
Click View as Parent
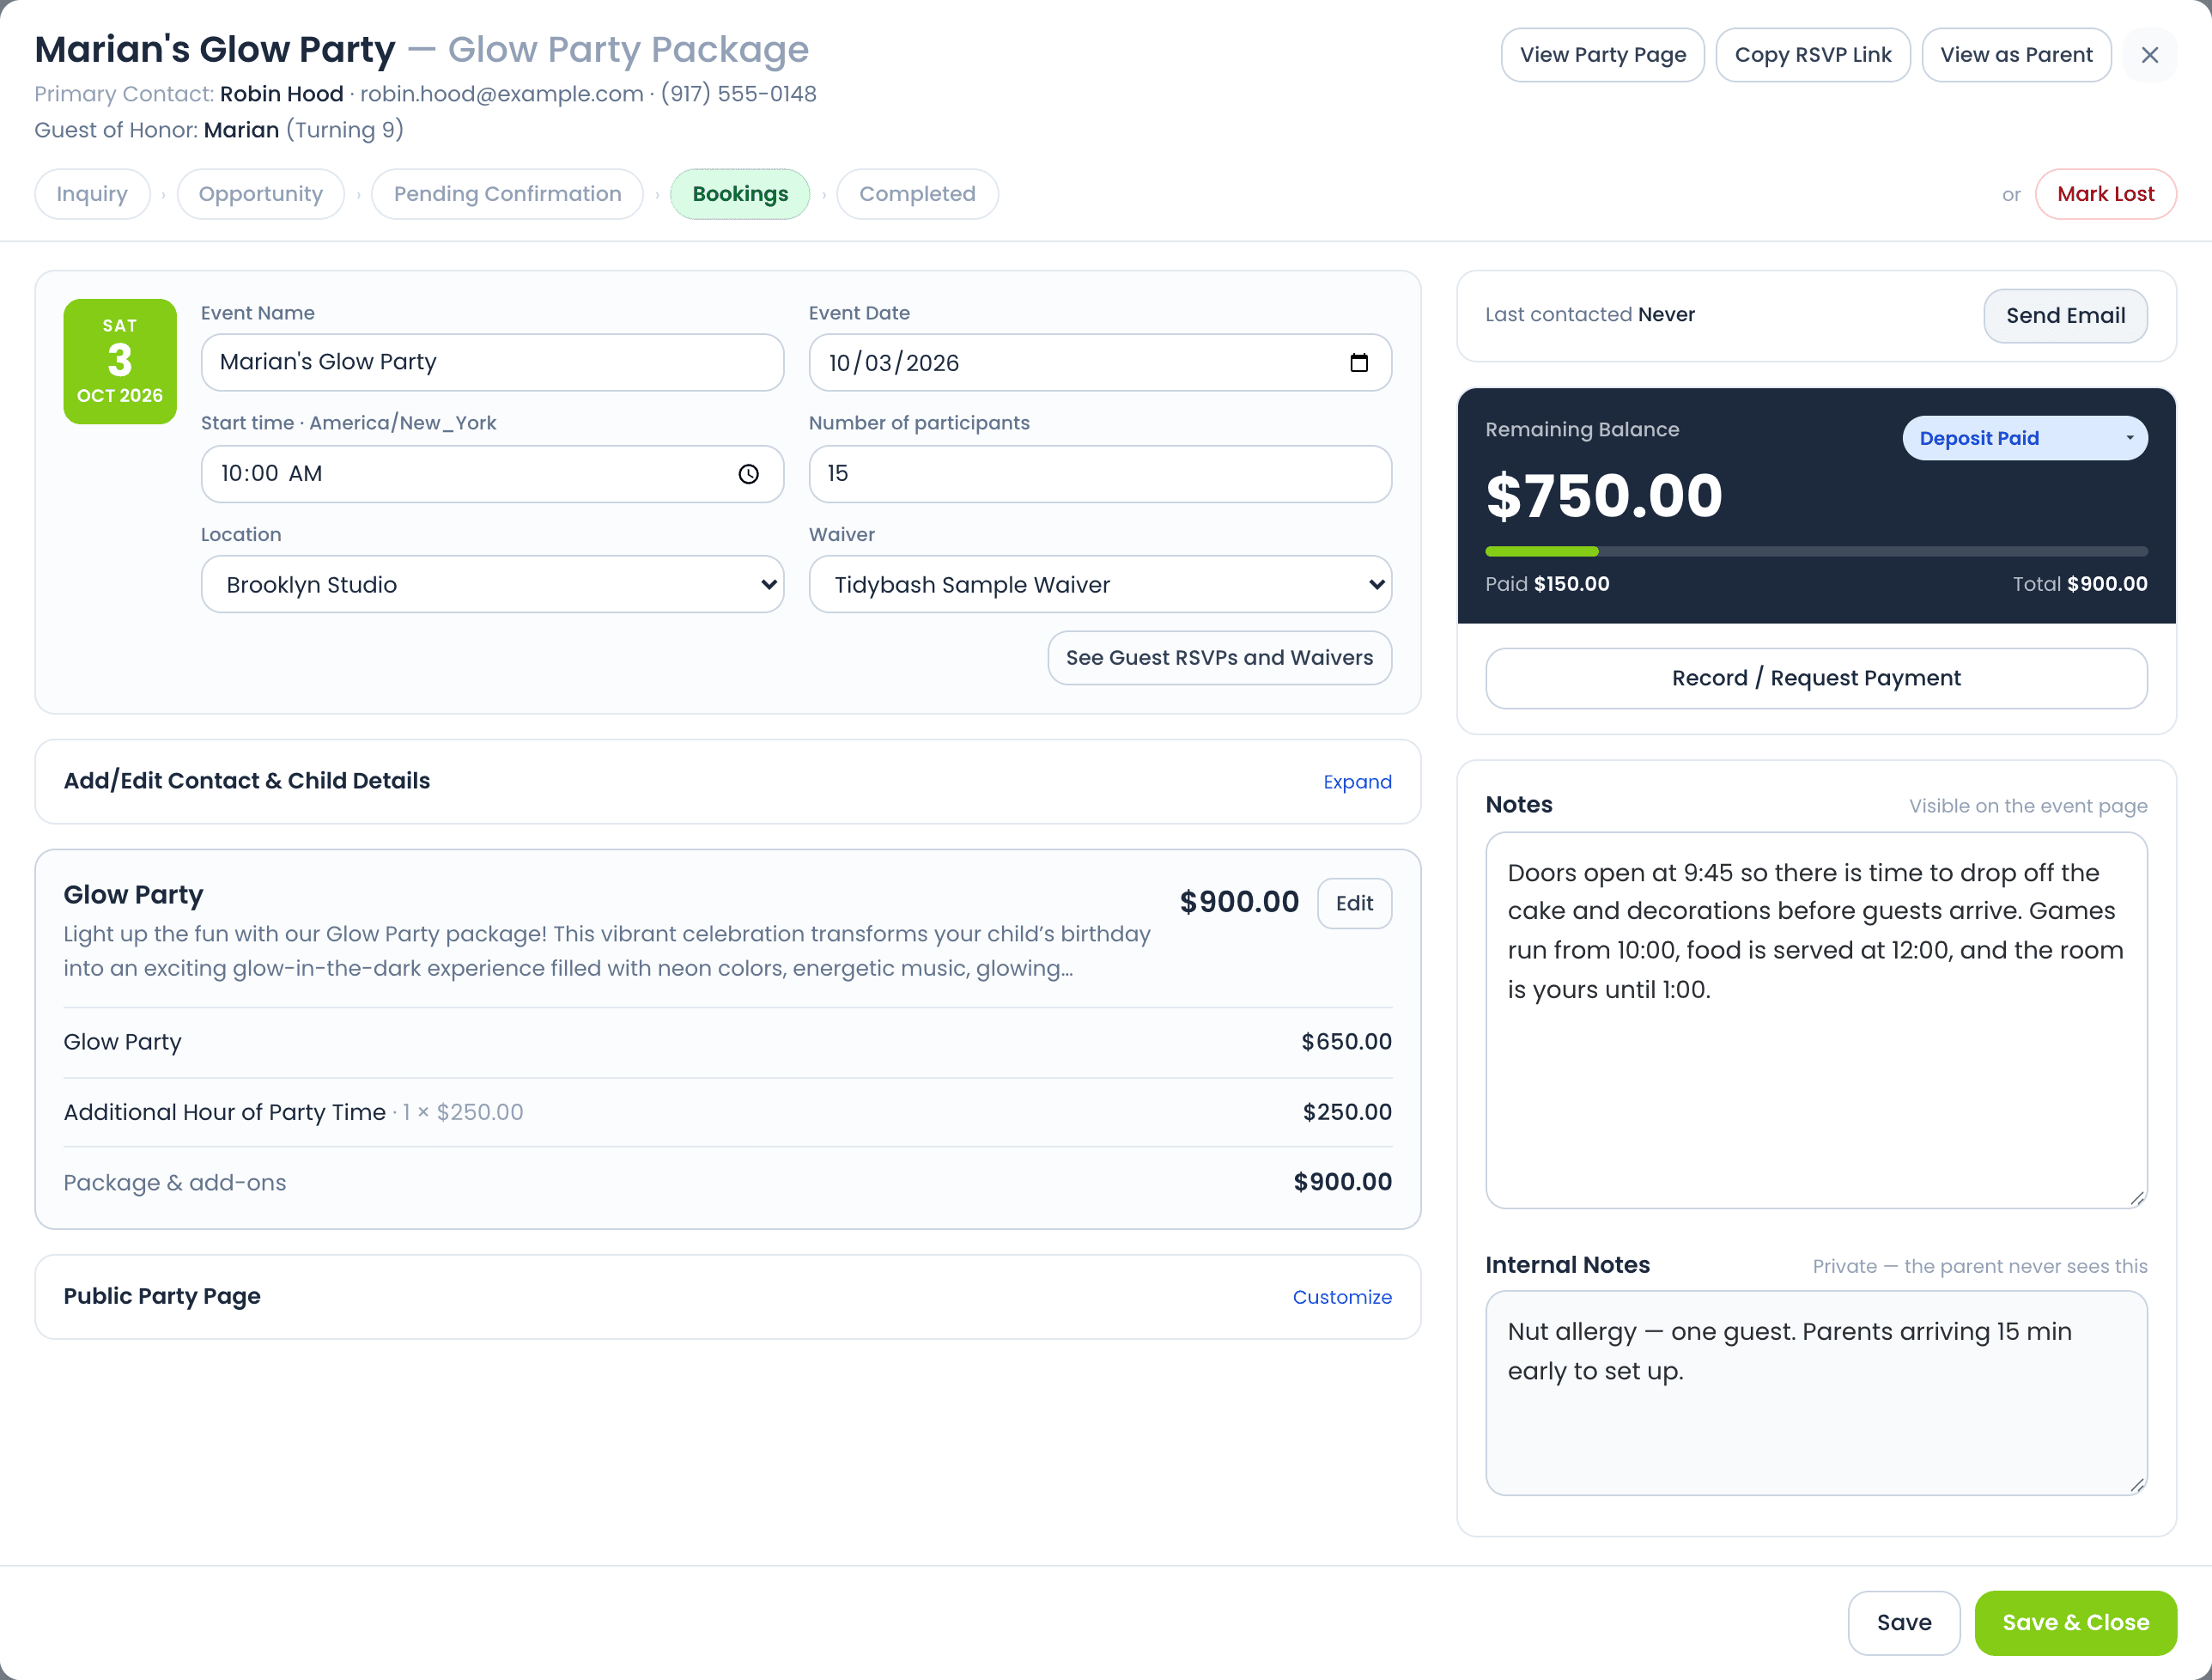pos(2016,55)
